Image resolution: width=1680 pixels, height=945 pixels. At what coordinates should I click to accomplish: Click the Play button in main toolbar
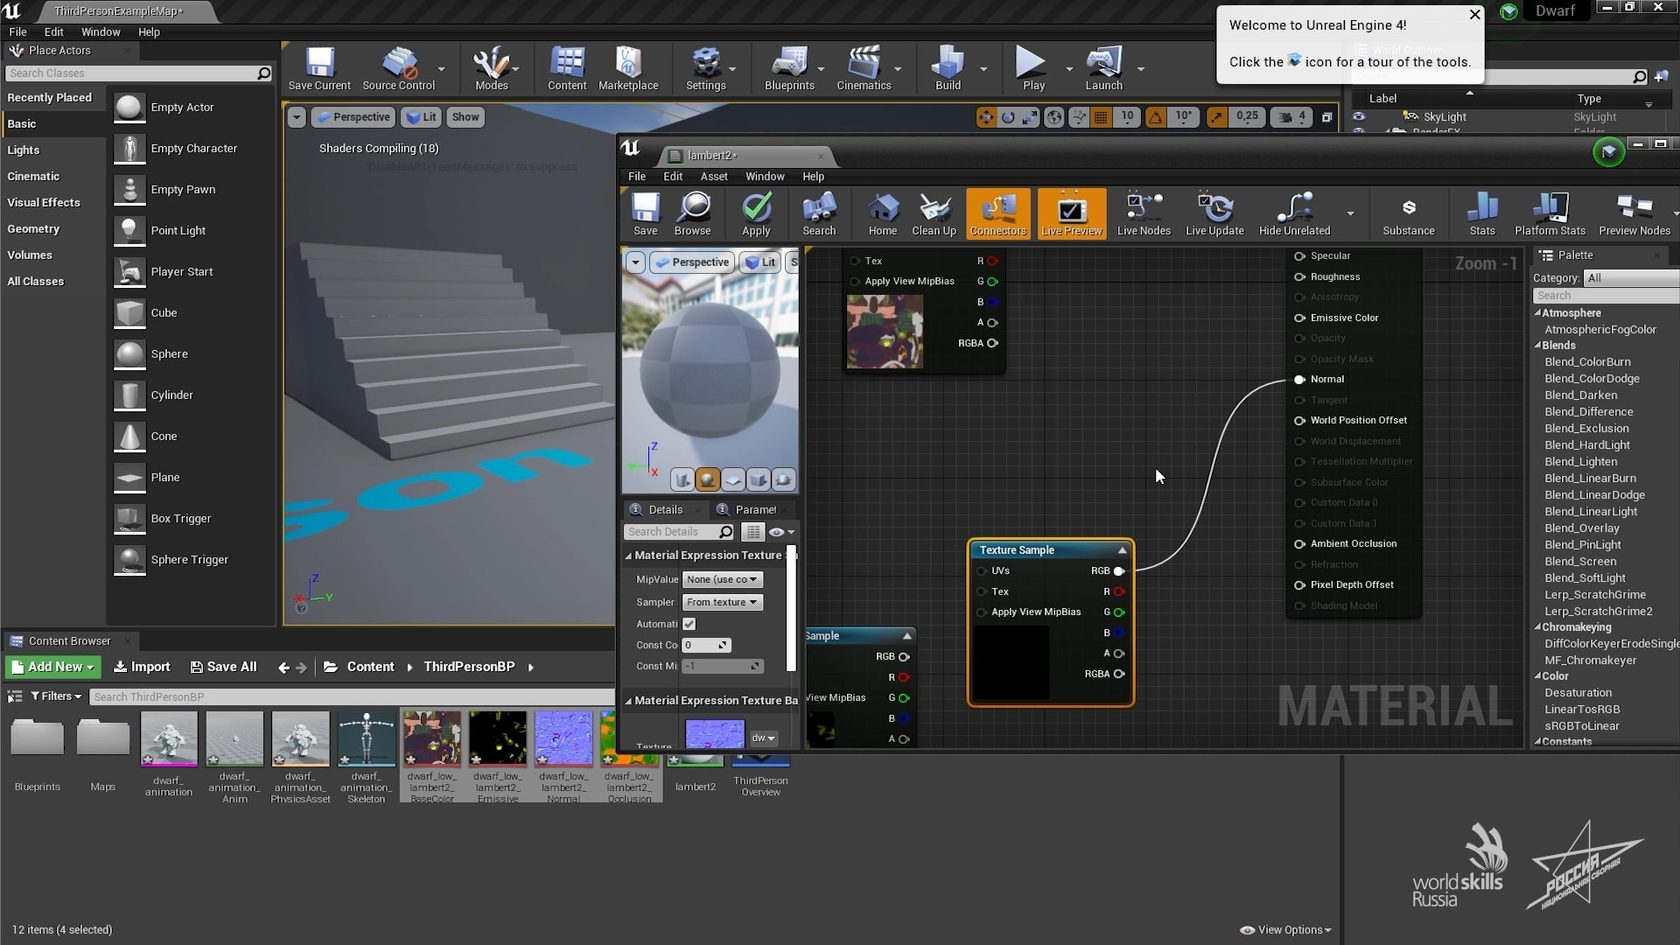point(1033,69)
